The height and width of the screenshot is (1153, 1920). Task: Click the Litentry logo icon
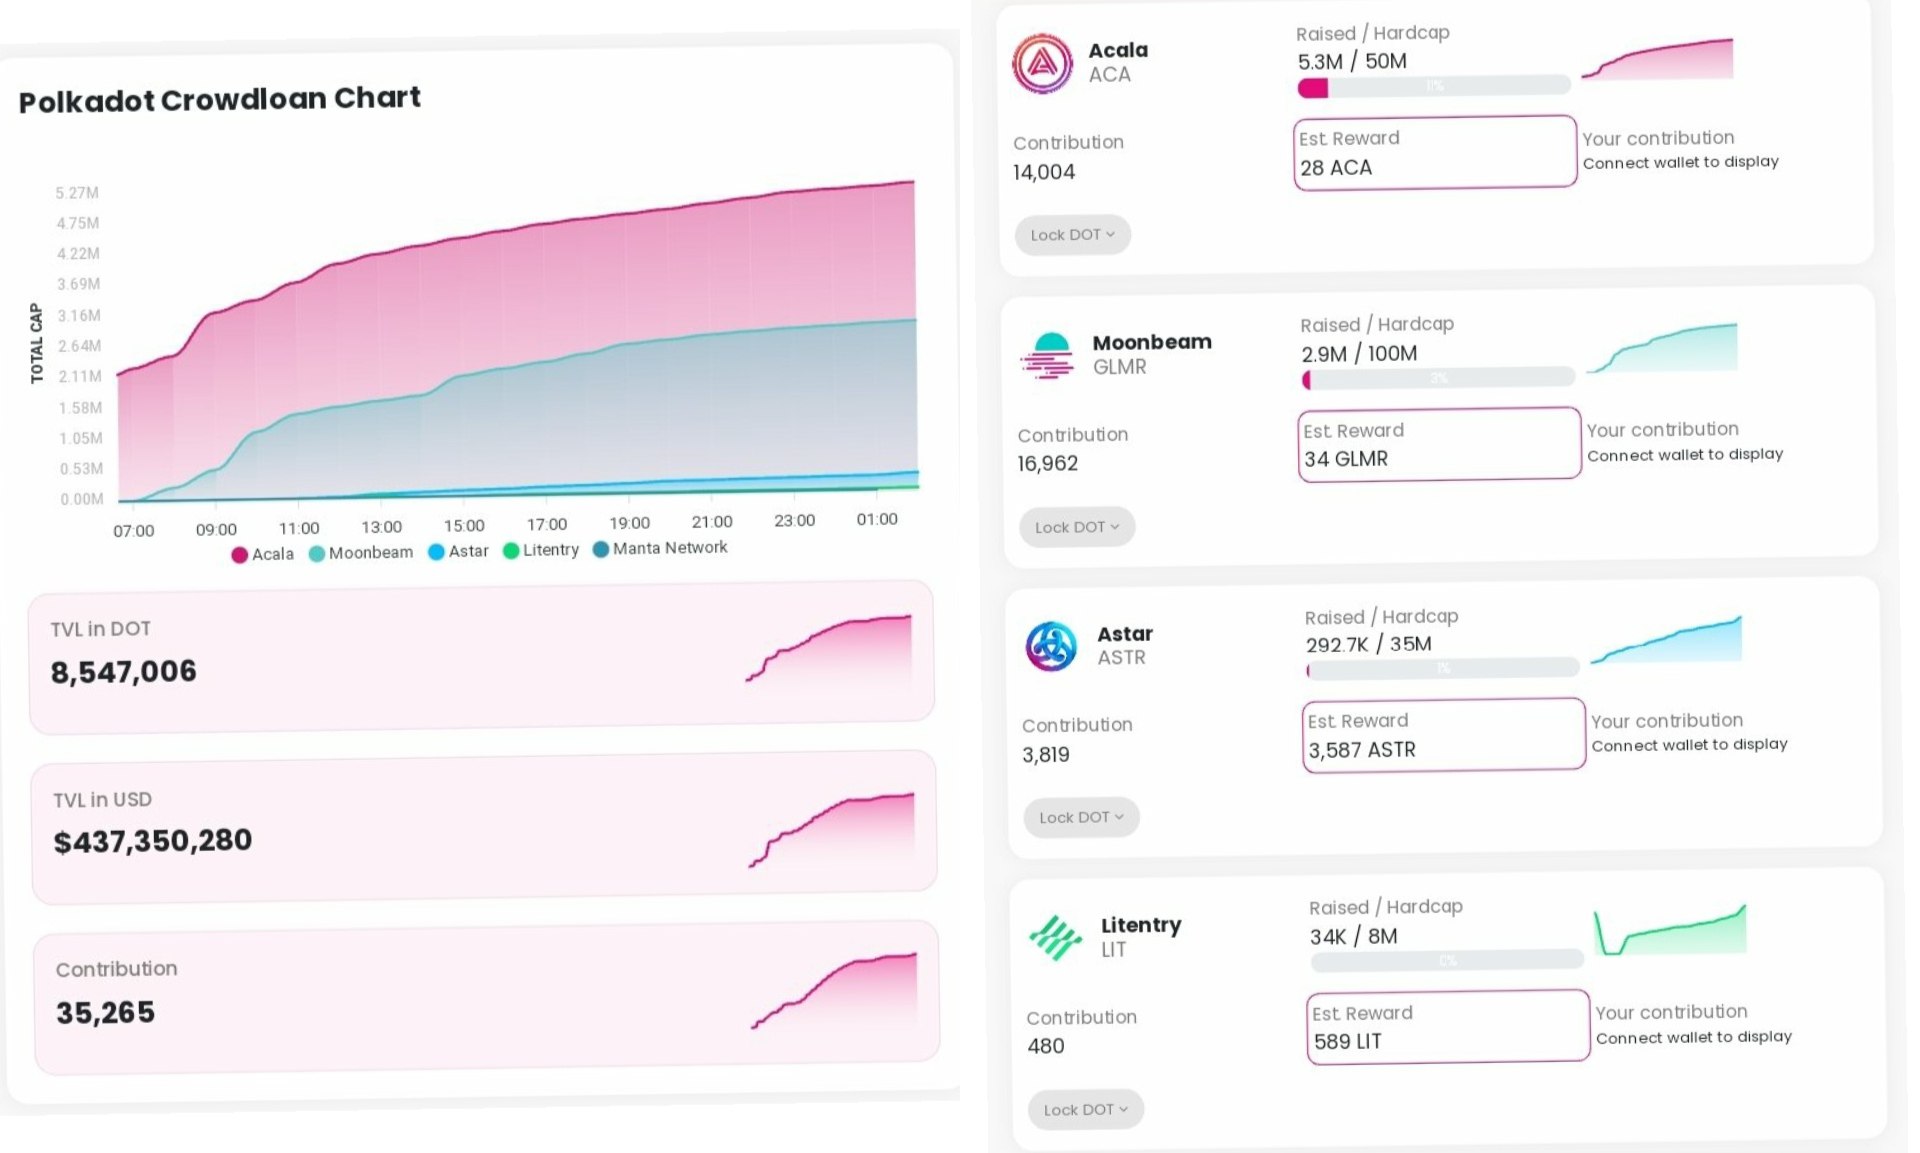[1055, 938]
